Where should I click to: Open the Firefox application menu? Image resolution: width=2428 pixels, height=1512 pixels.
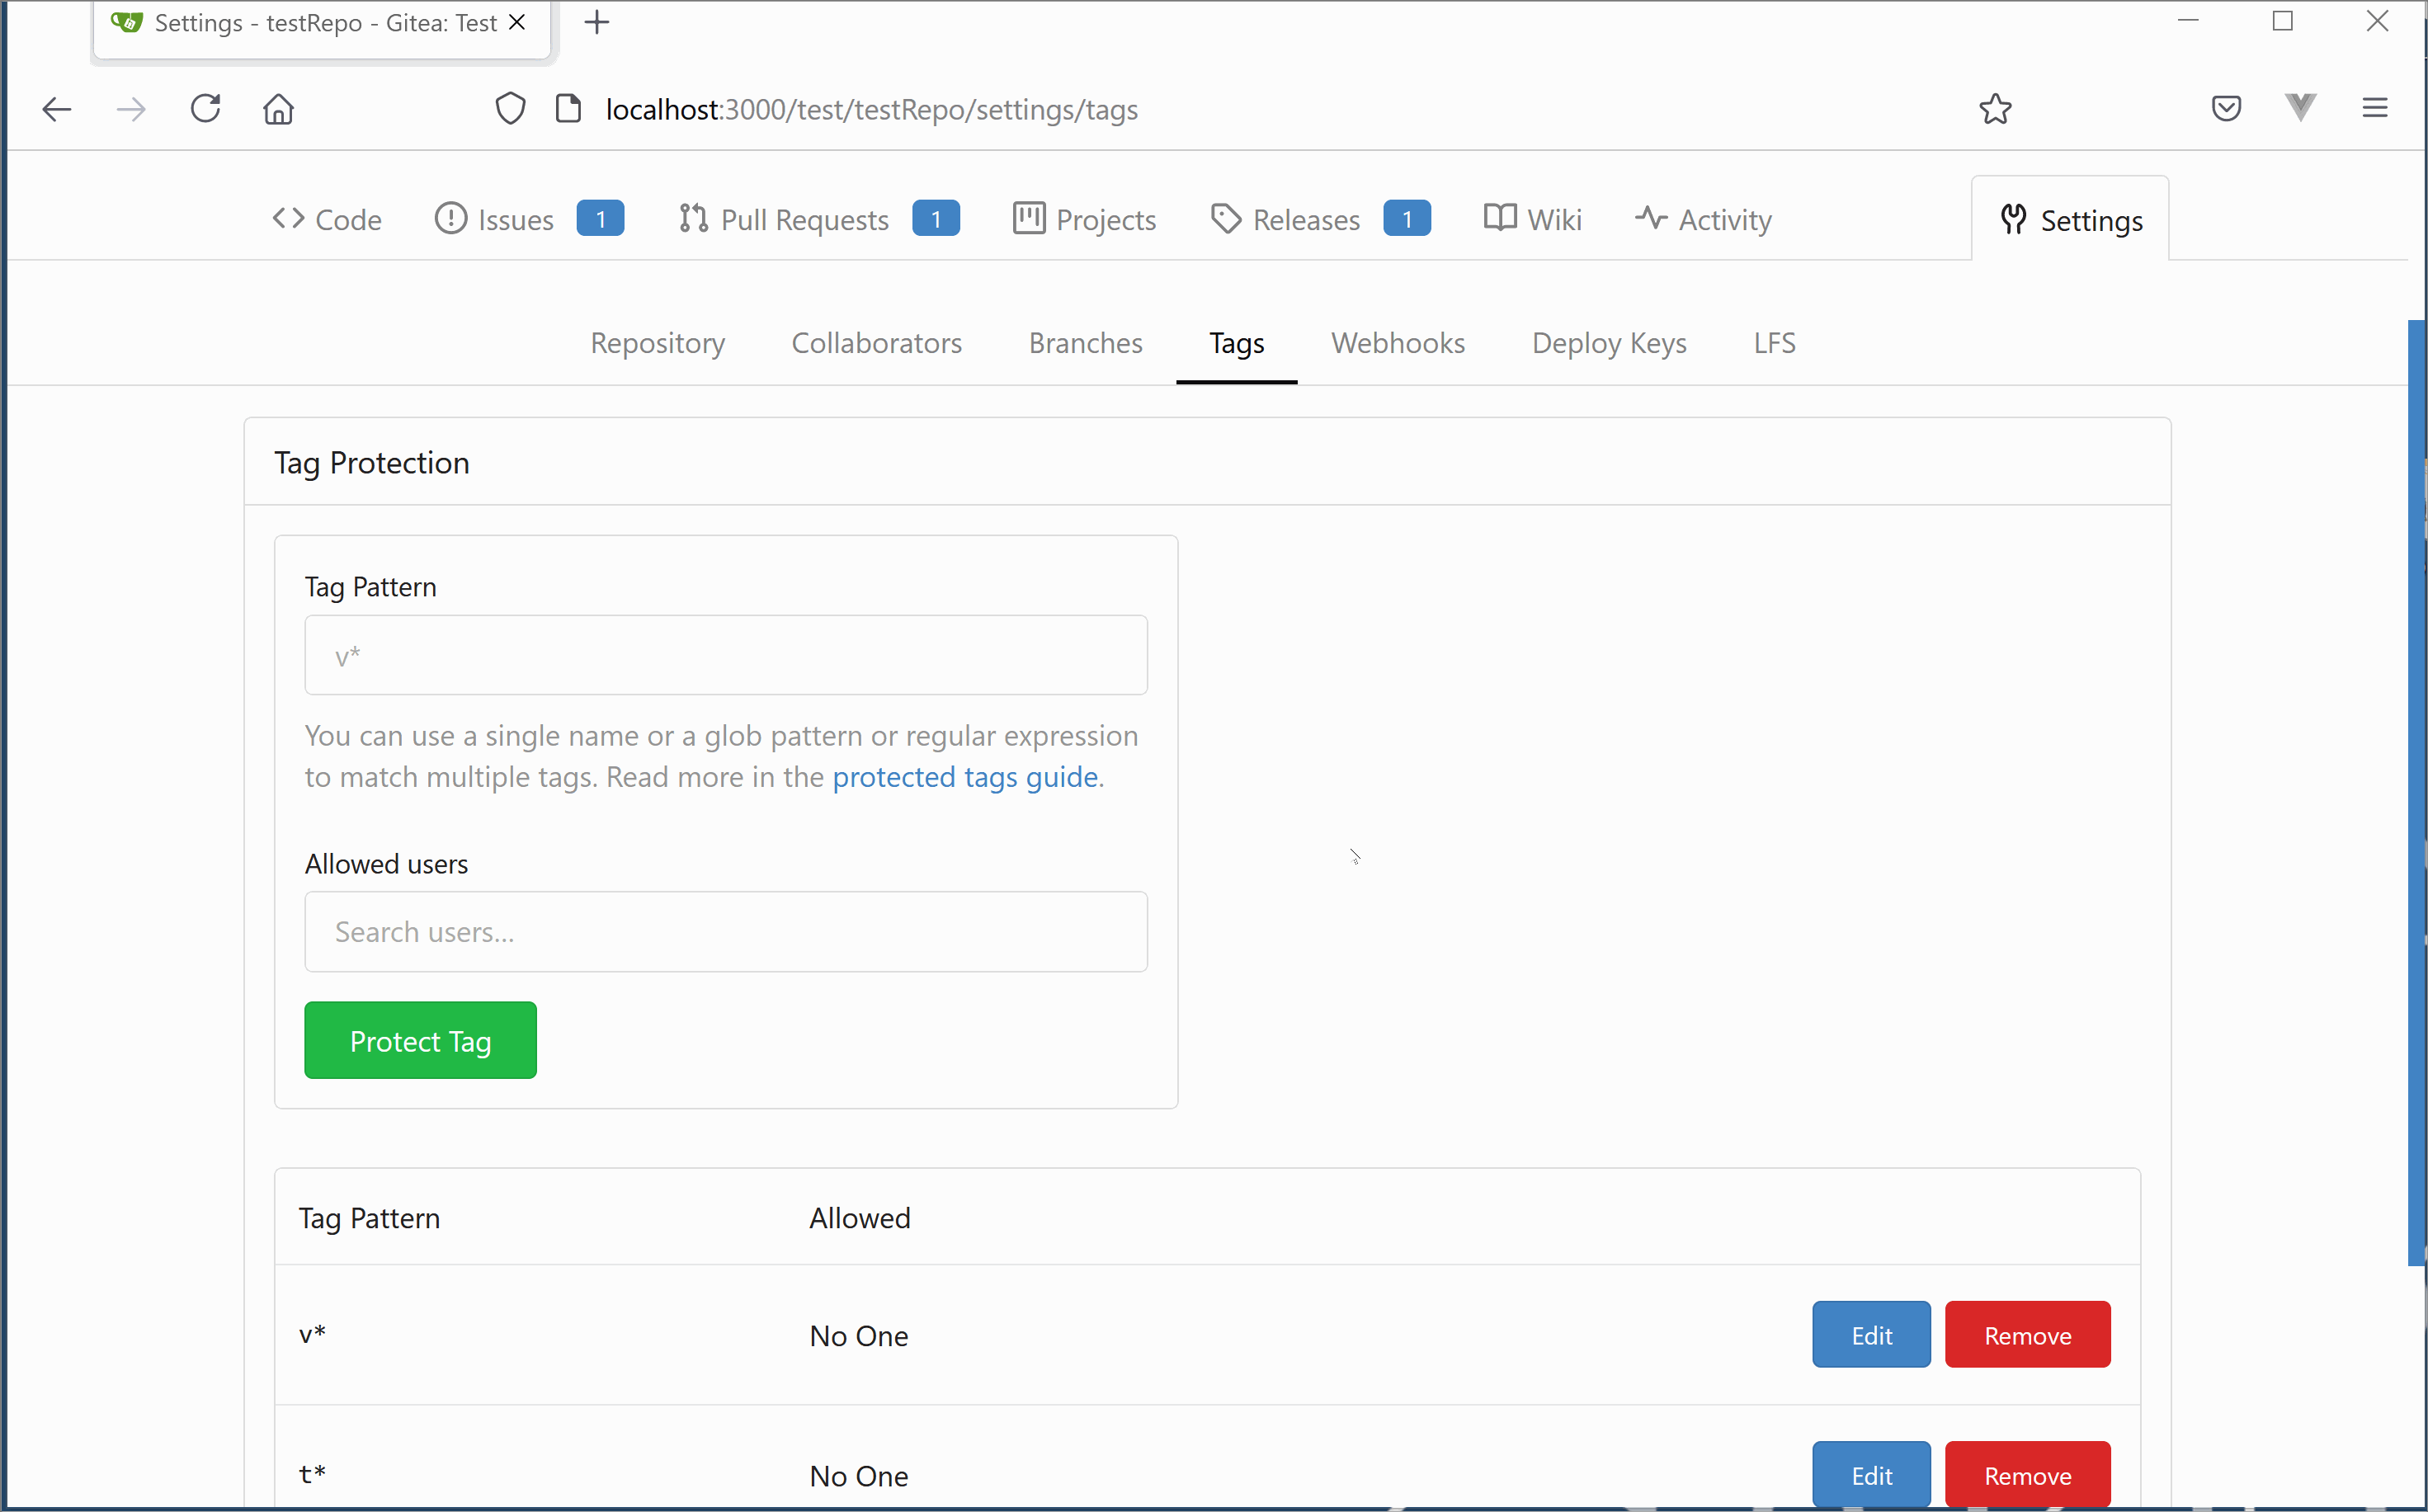click(2375, 108)
